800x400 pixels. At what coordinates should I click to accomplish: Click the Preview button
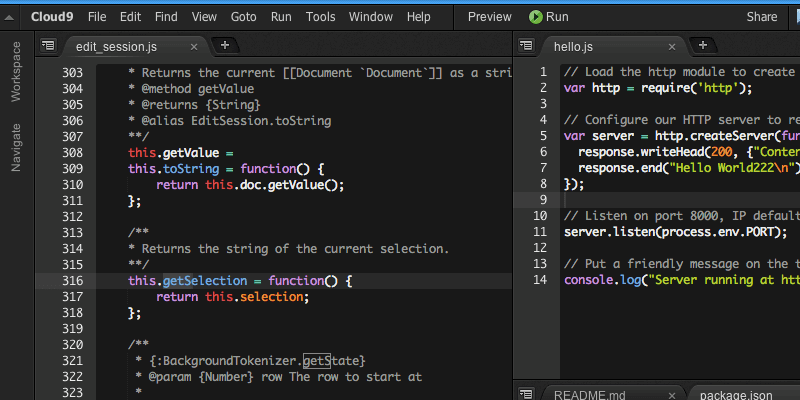[489, 16]
